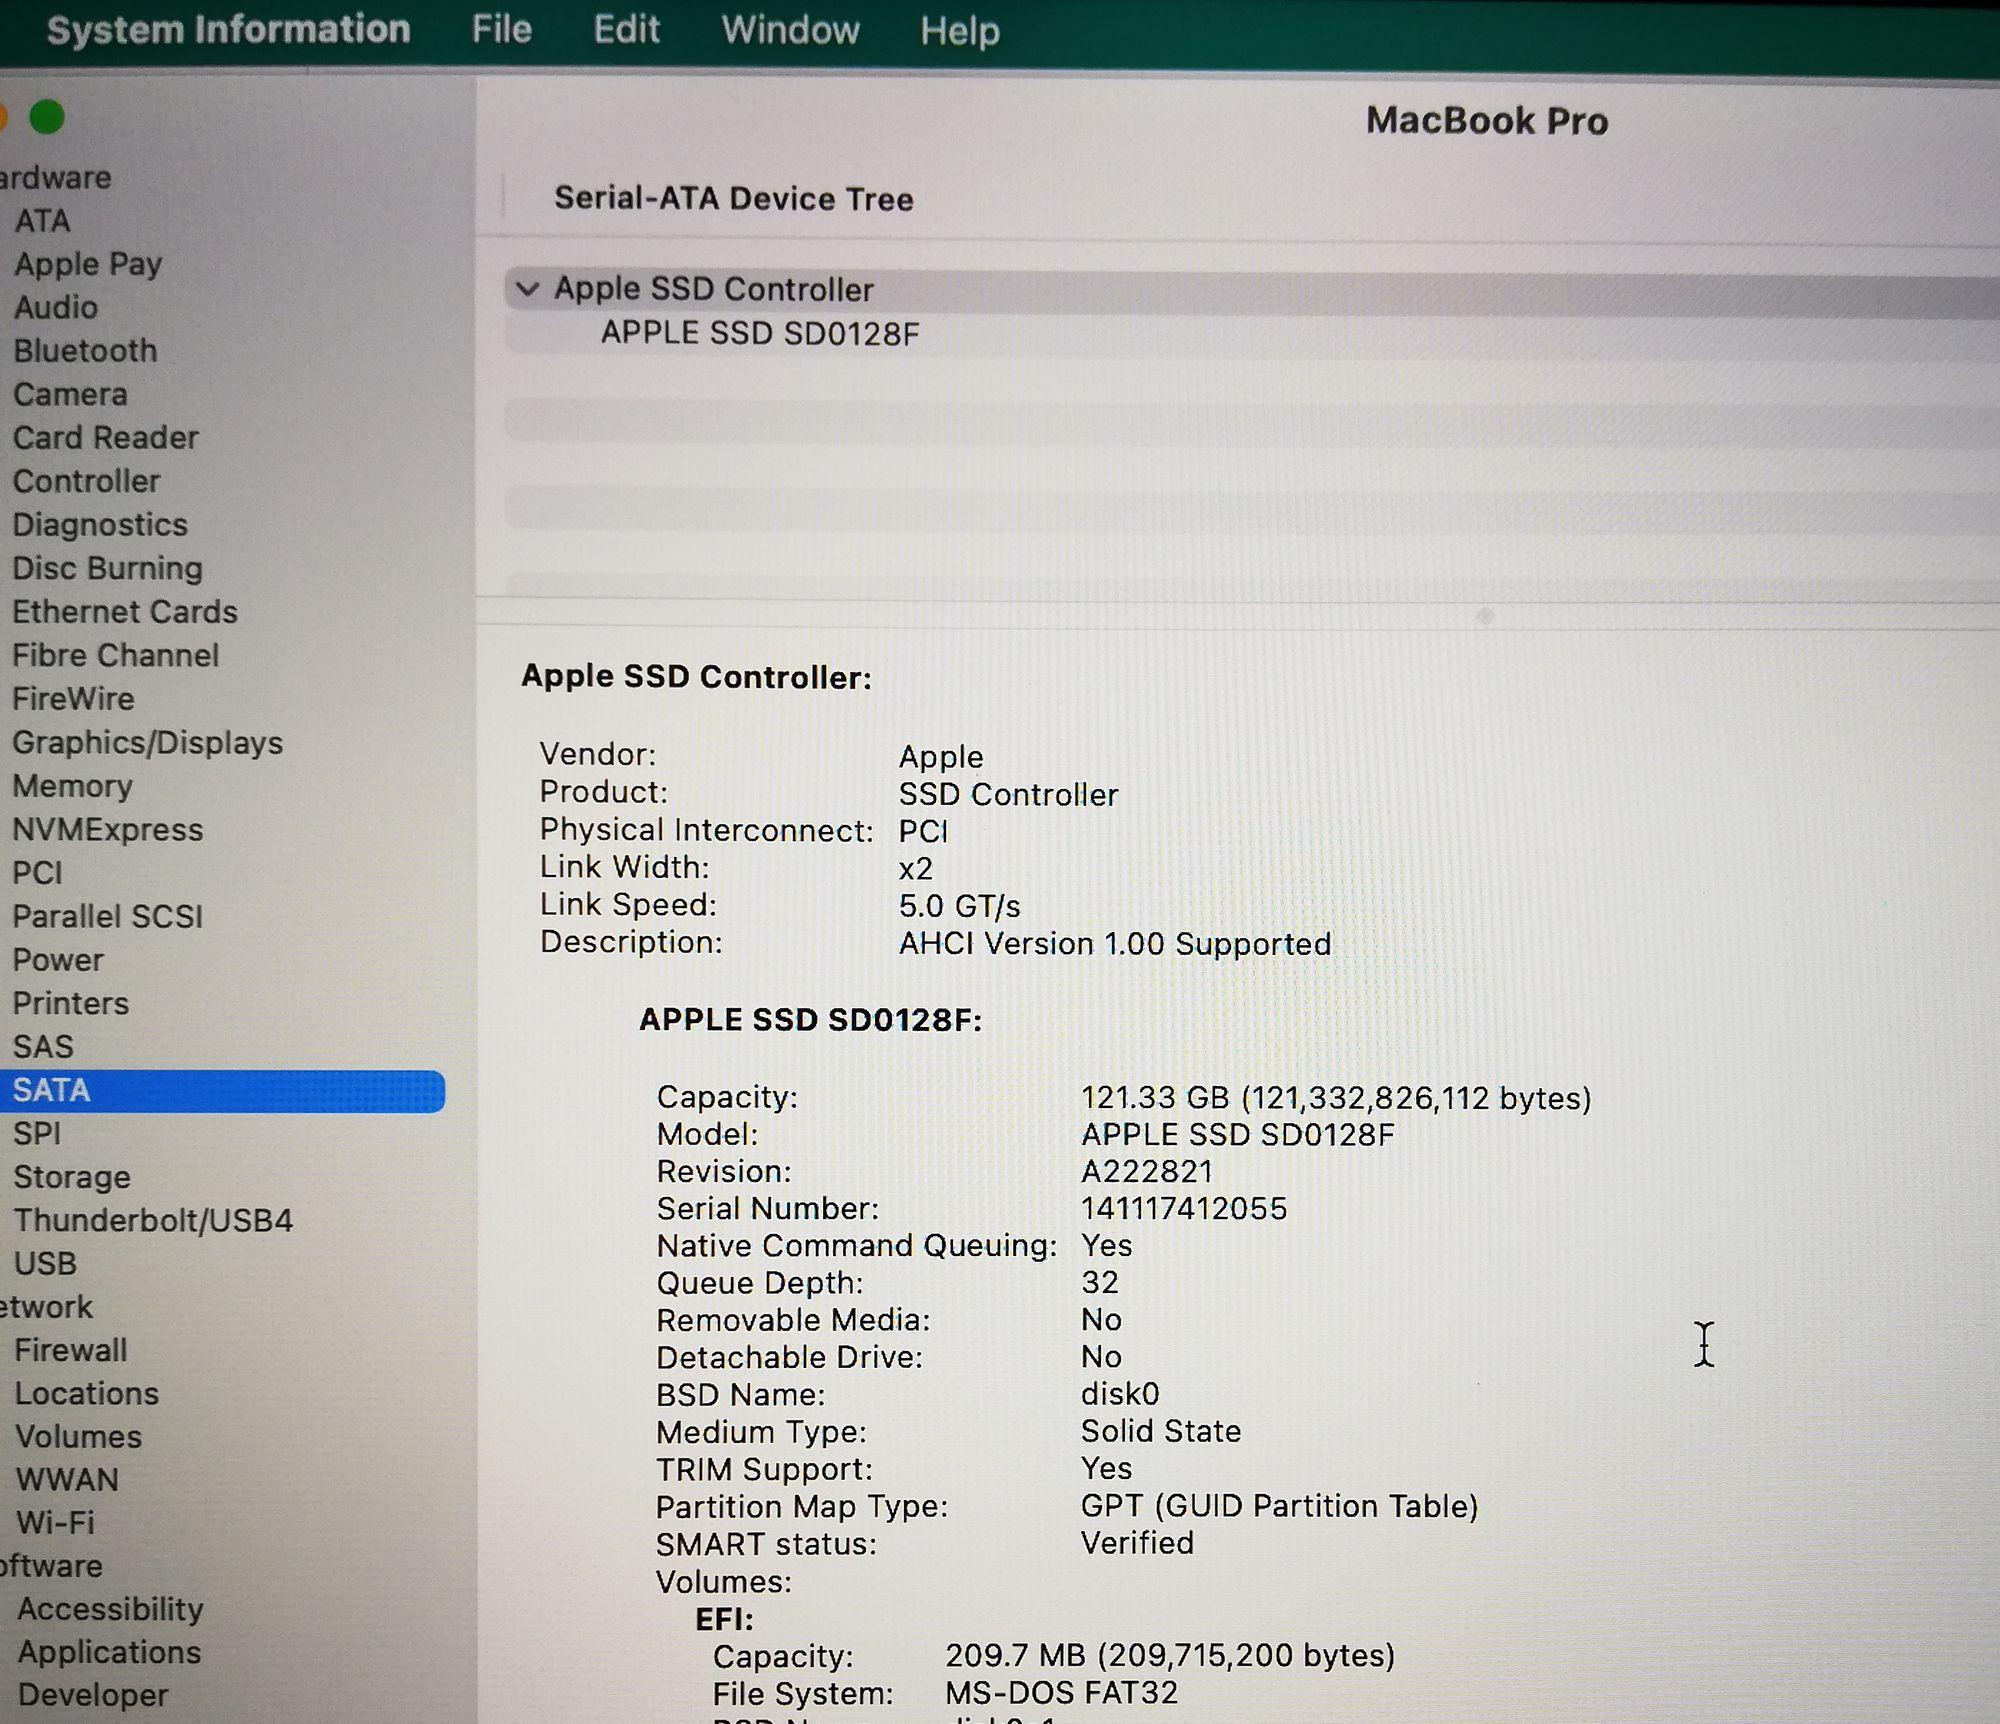Select Firewall in the sidebar

71,1351
